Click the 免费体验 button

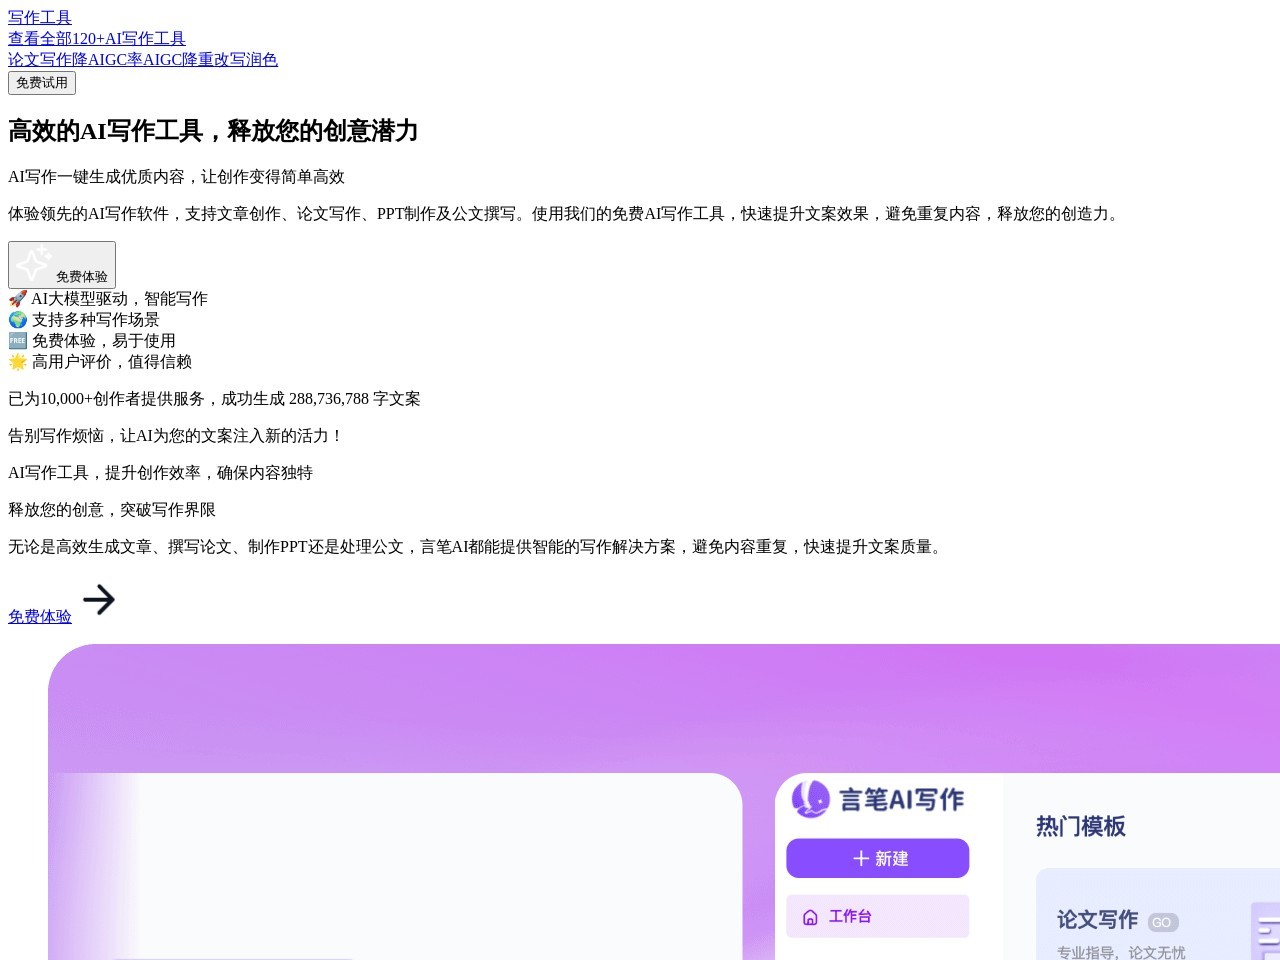[62, 265]
